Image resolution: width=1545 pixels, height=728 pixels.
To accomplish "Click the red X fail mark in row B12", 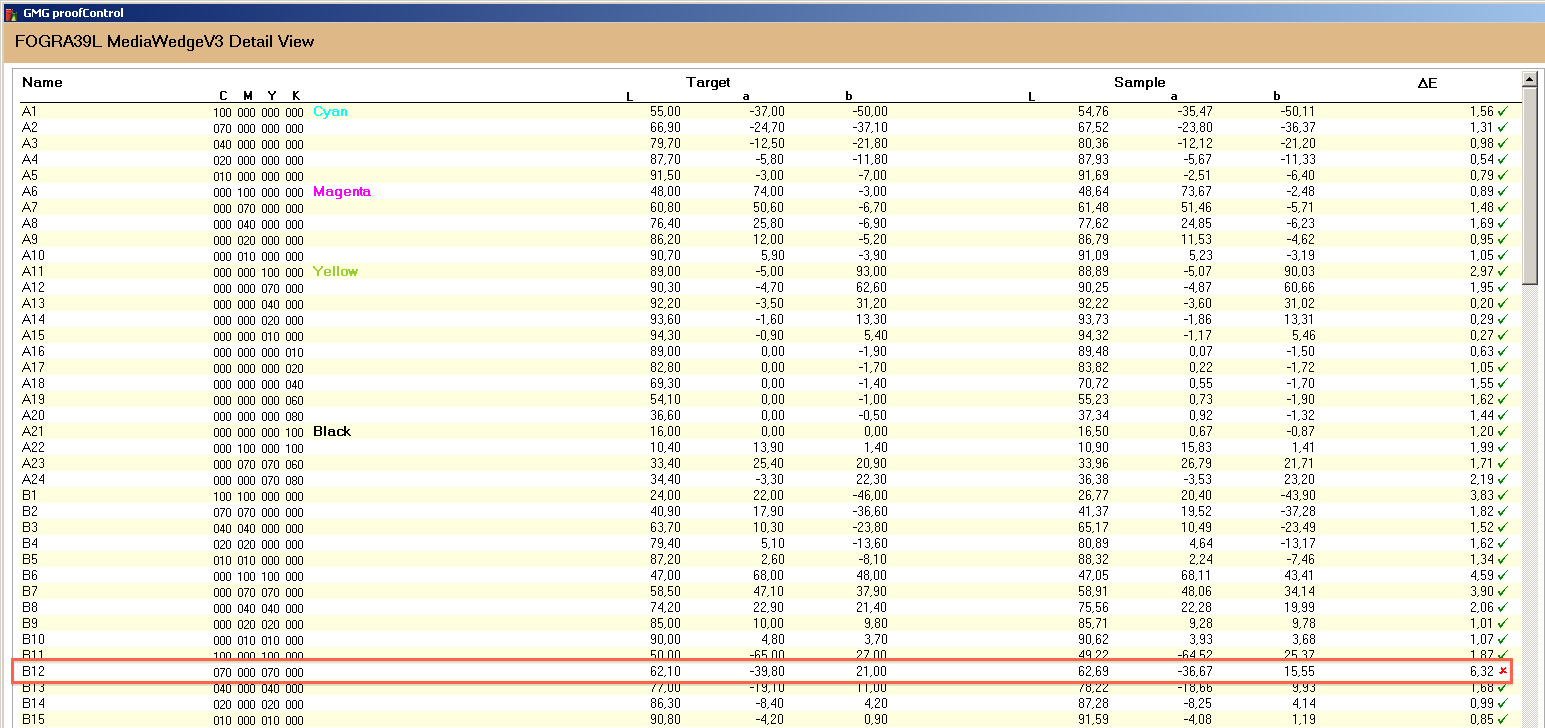I will tap(1503, 671).
